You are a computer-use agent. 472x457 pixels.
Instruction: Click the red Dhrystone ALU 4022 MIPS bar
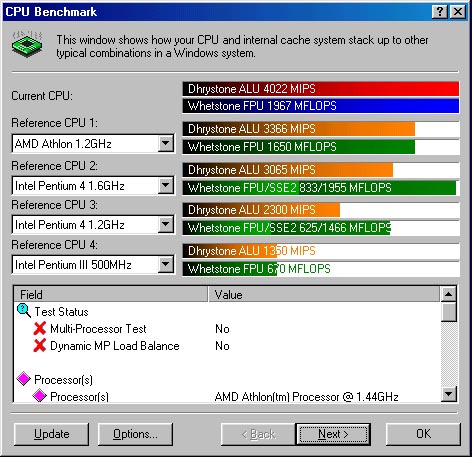321,89
